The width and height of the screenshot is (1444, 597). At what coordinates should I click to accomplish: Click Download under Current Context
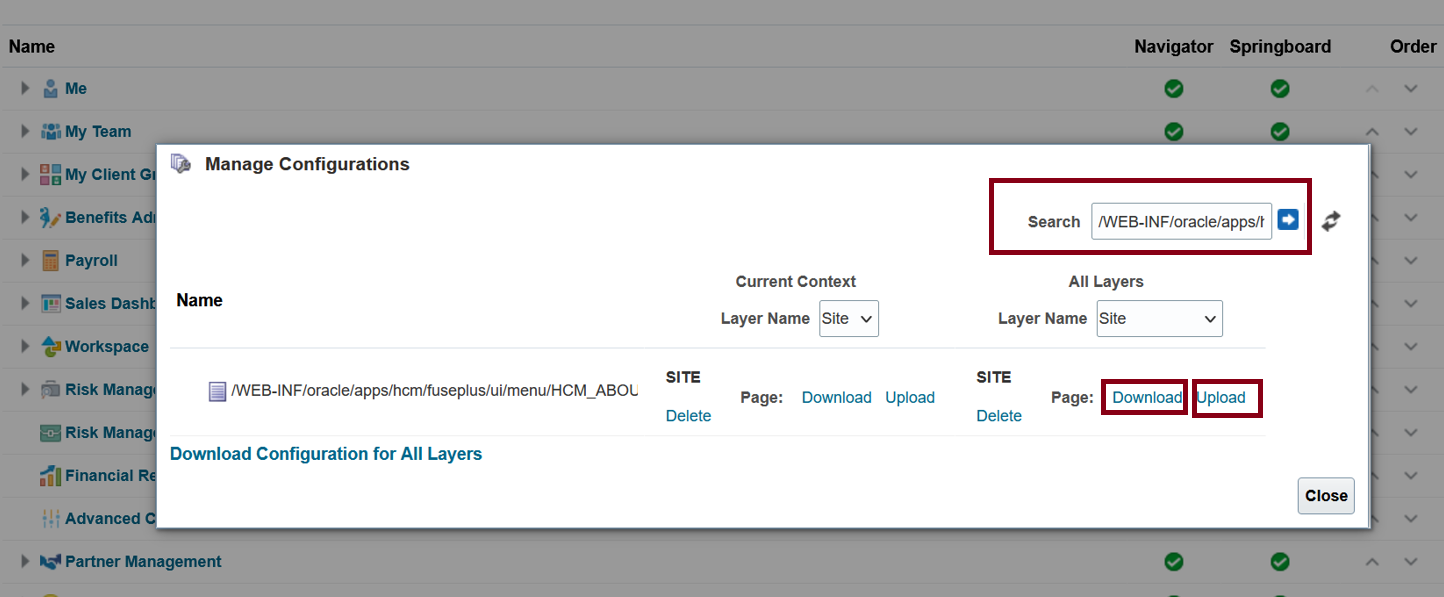[837, 398]
